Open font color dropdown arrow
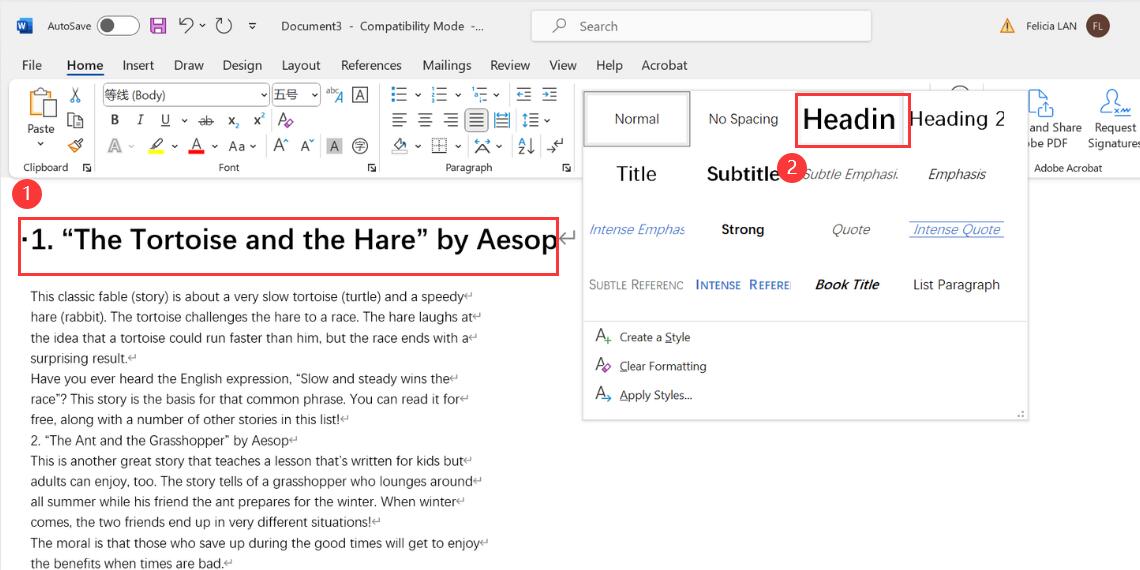1140x570 pixels. [x=214, y=146]
